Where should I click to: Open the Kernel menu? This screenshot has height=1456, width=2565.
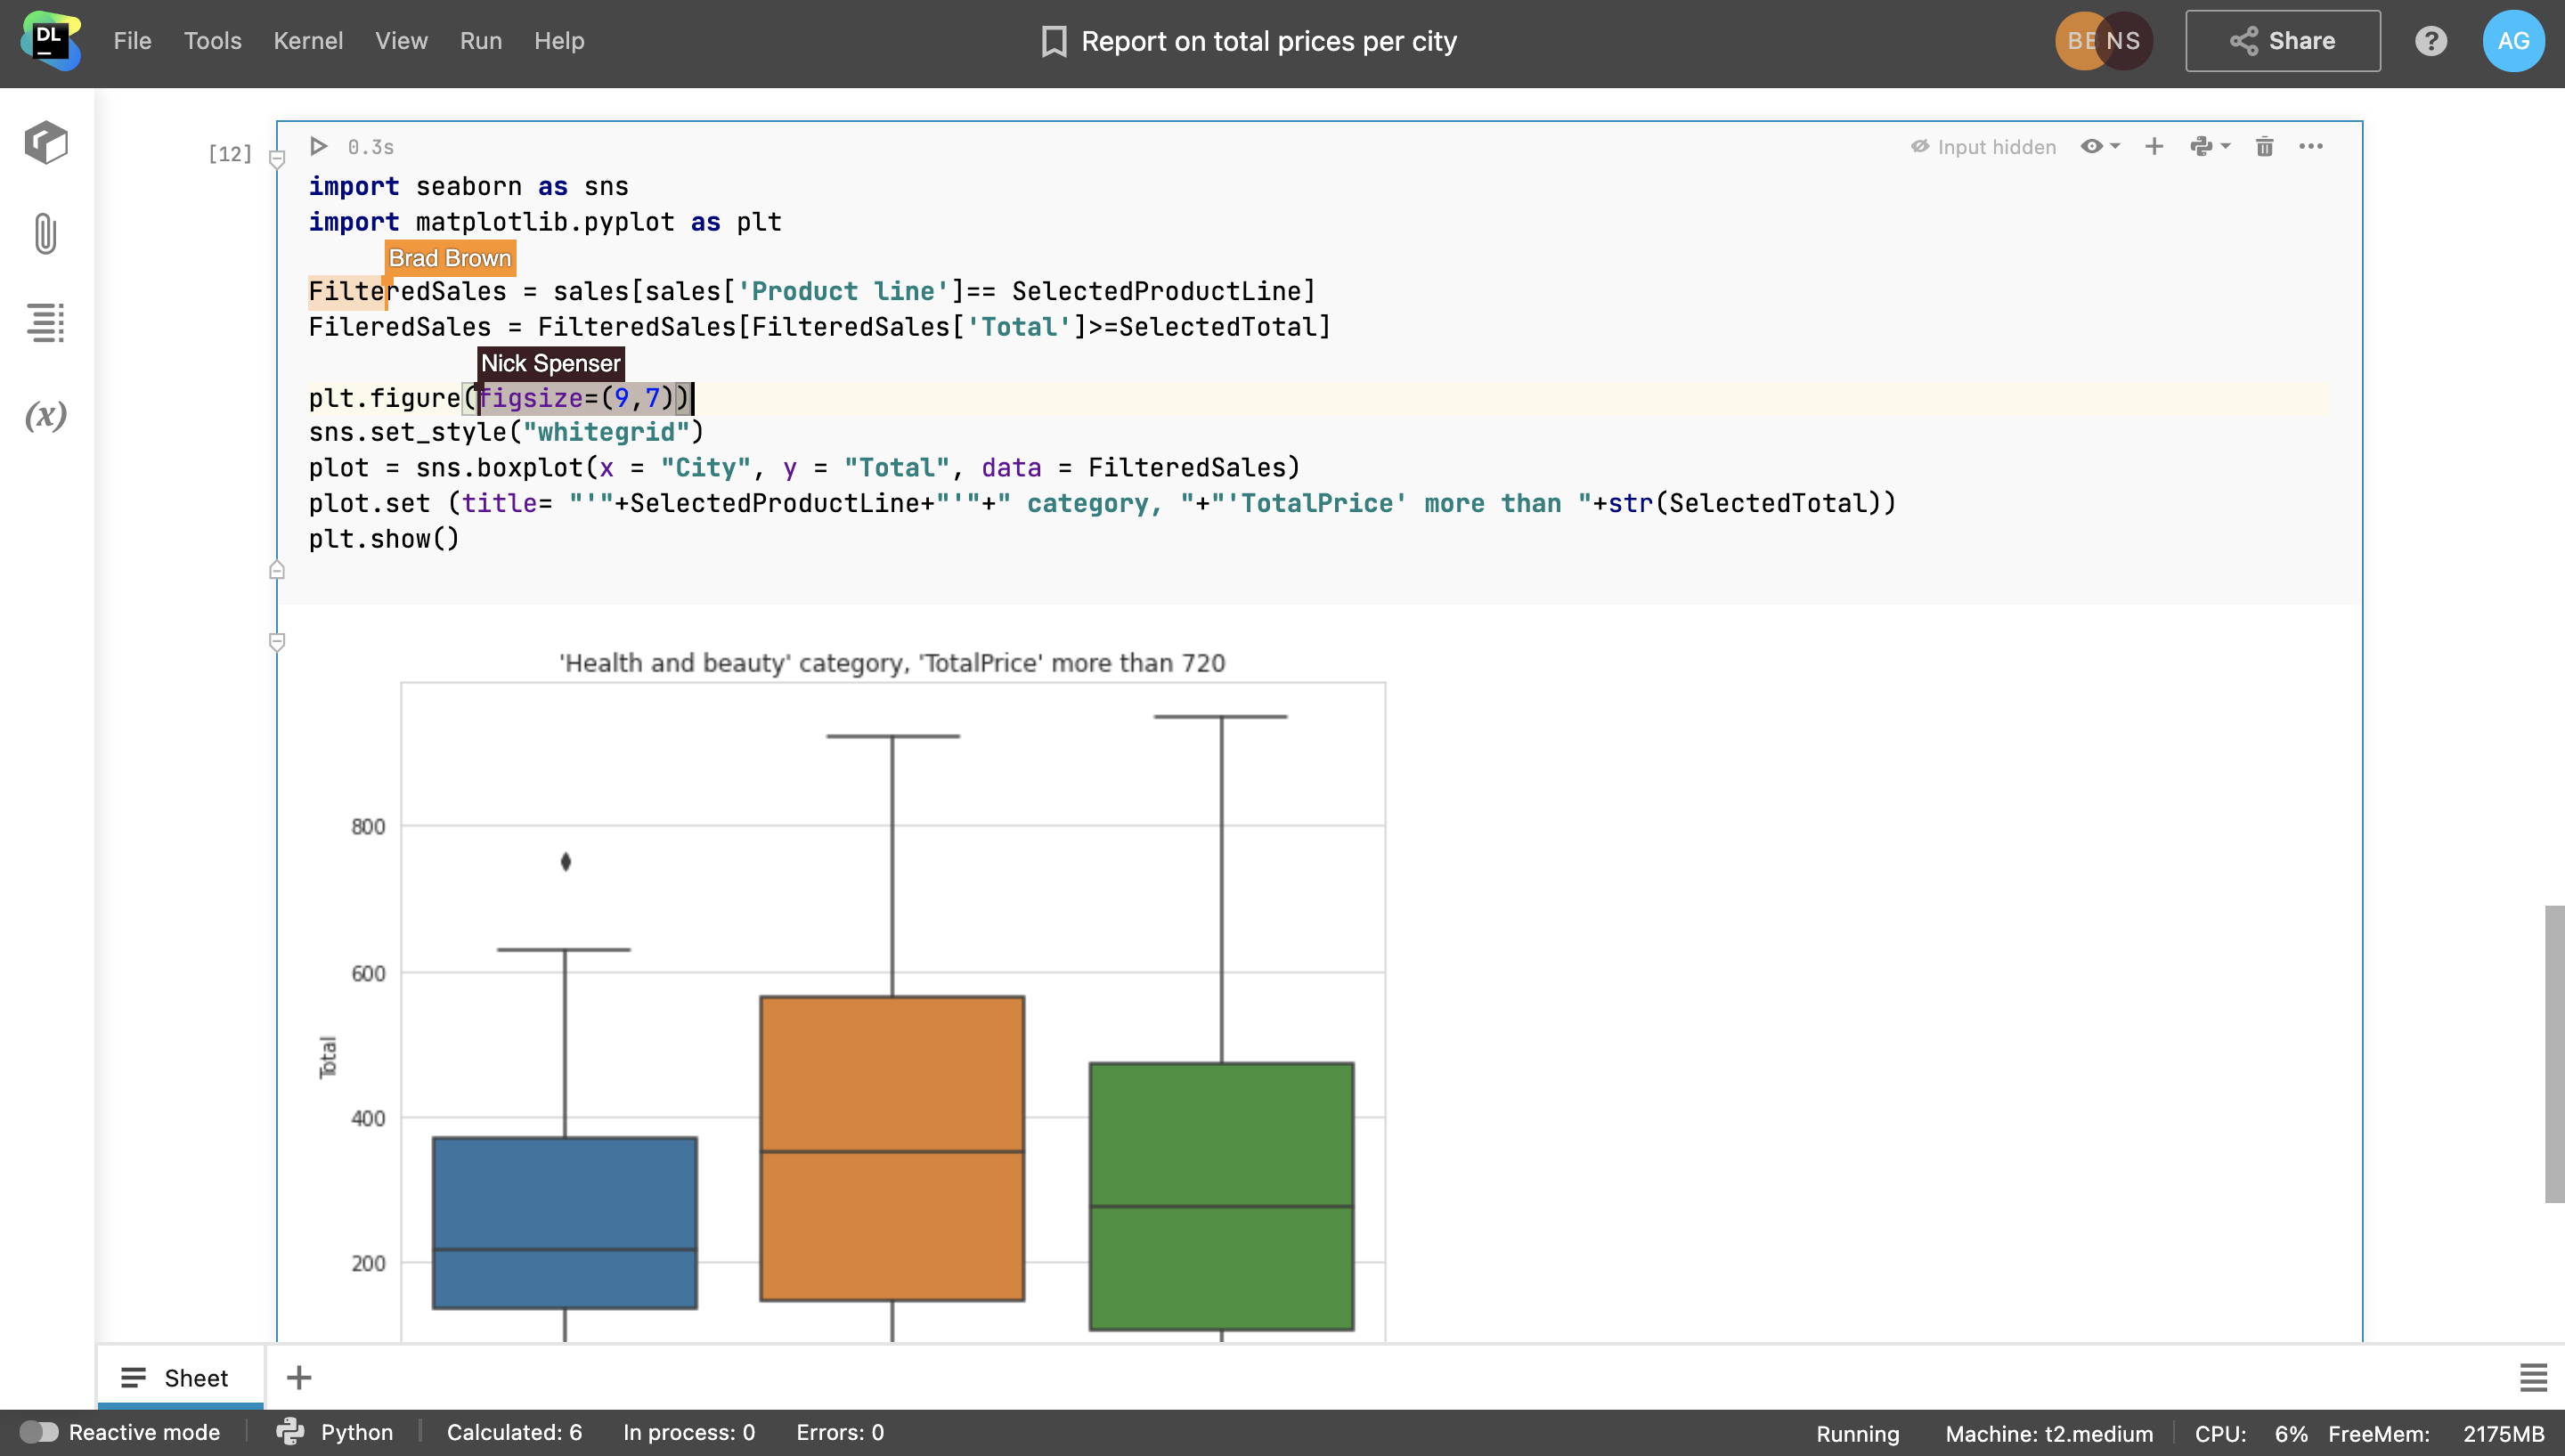click(308, 41)
